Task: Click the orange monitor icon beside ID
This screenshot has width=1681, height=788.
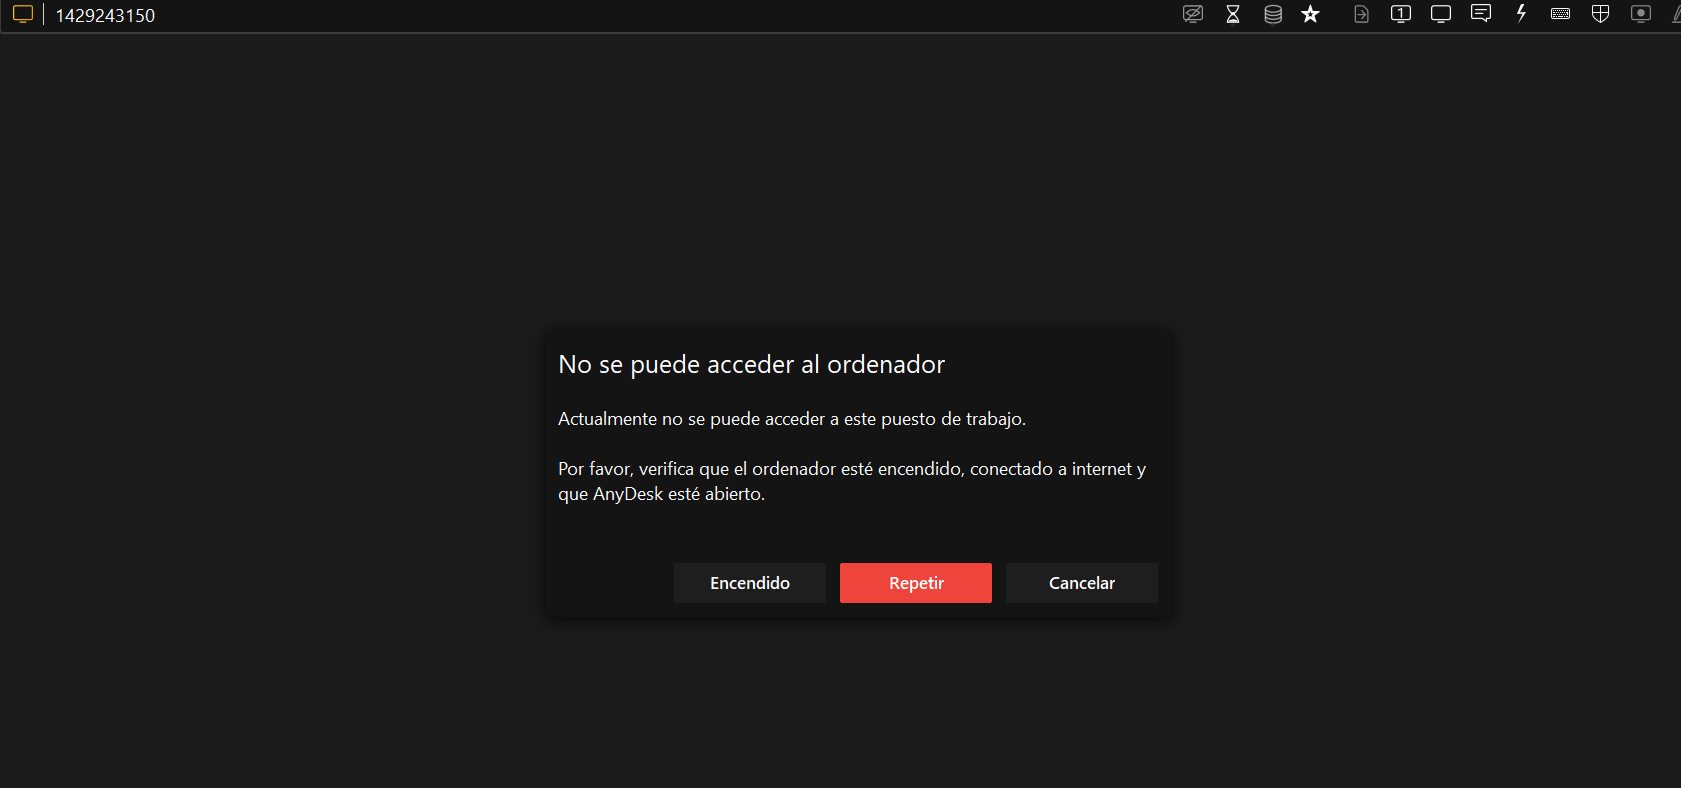Action: click(x=23, y=15)
